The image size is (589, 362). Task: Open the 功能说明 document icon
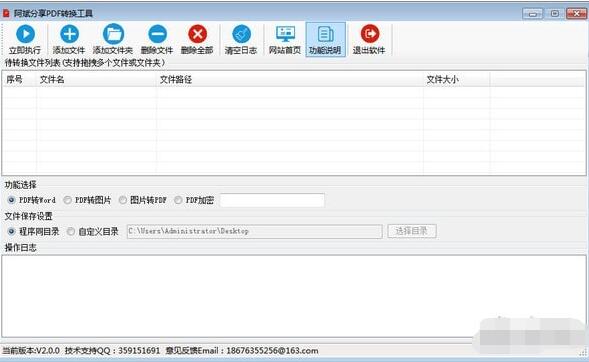click(325, 34)
